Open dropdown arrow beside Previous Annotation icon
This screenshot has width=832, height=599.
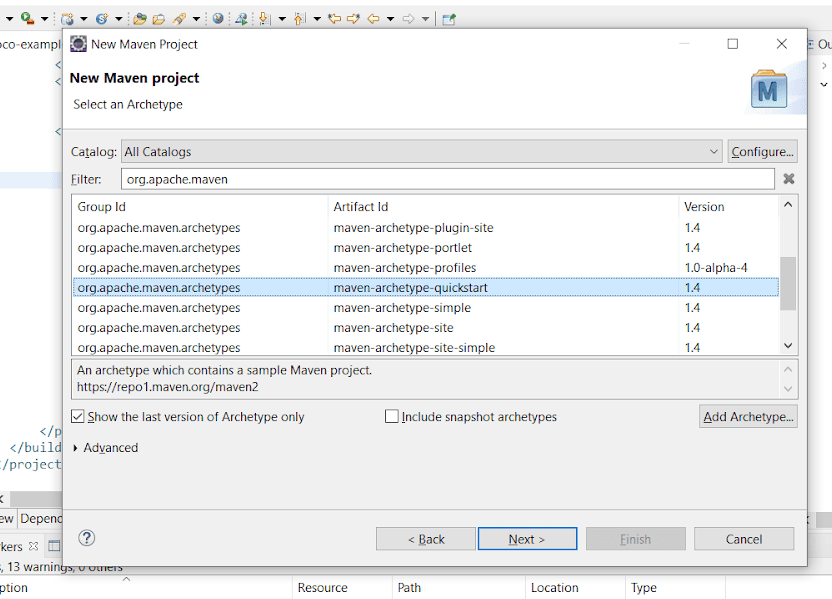coord(317,19)
